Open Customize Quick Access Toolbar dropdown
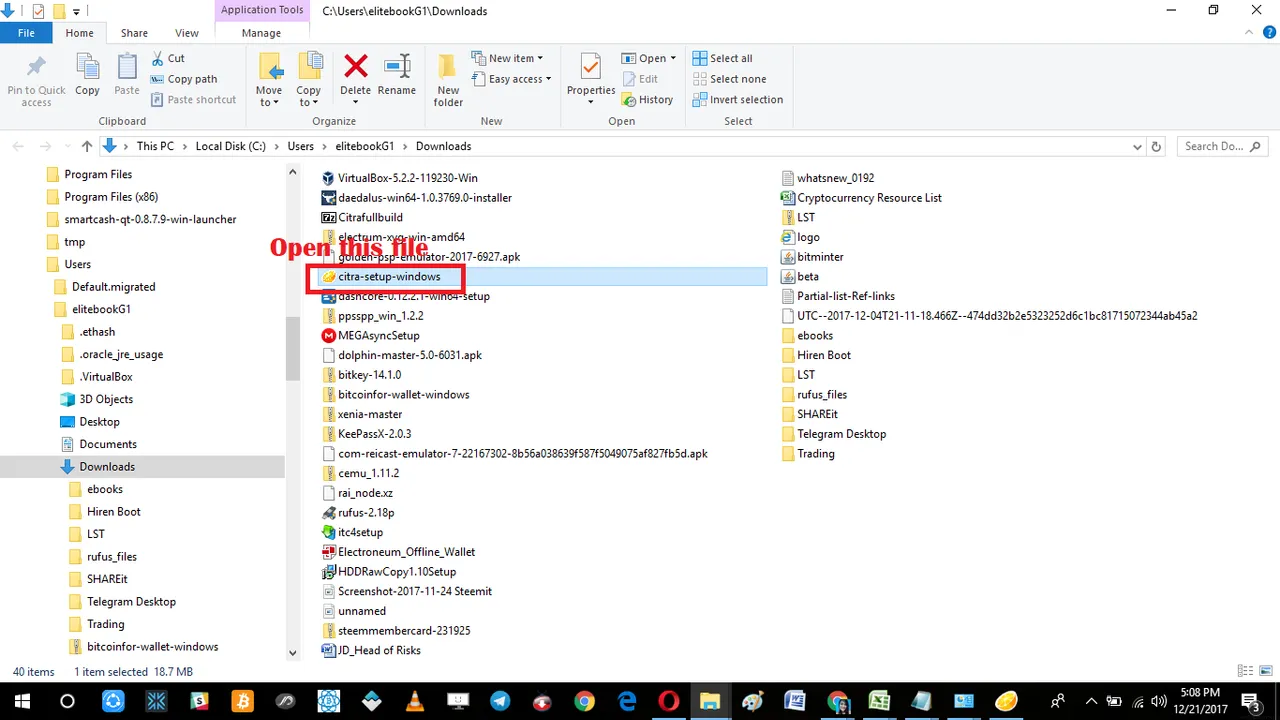This screenshot has width=1280, height=720. [x=77, y=11]
